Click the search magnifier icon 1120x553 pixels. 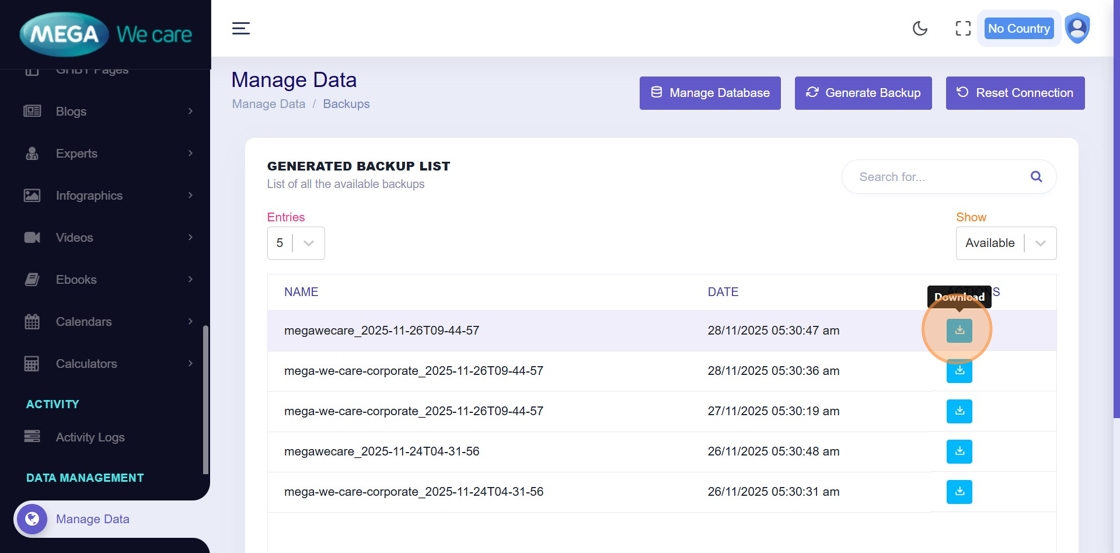[1036, 177]
